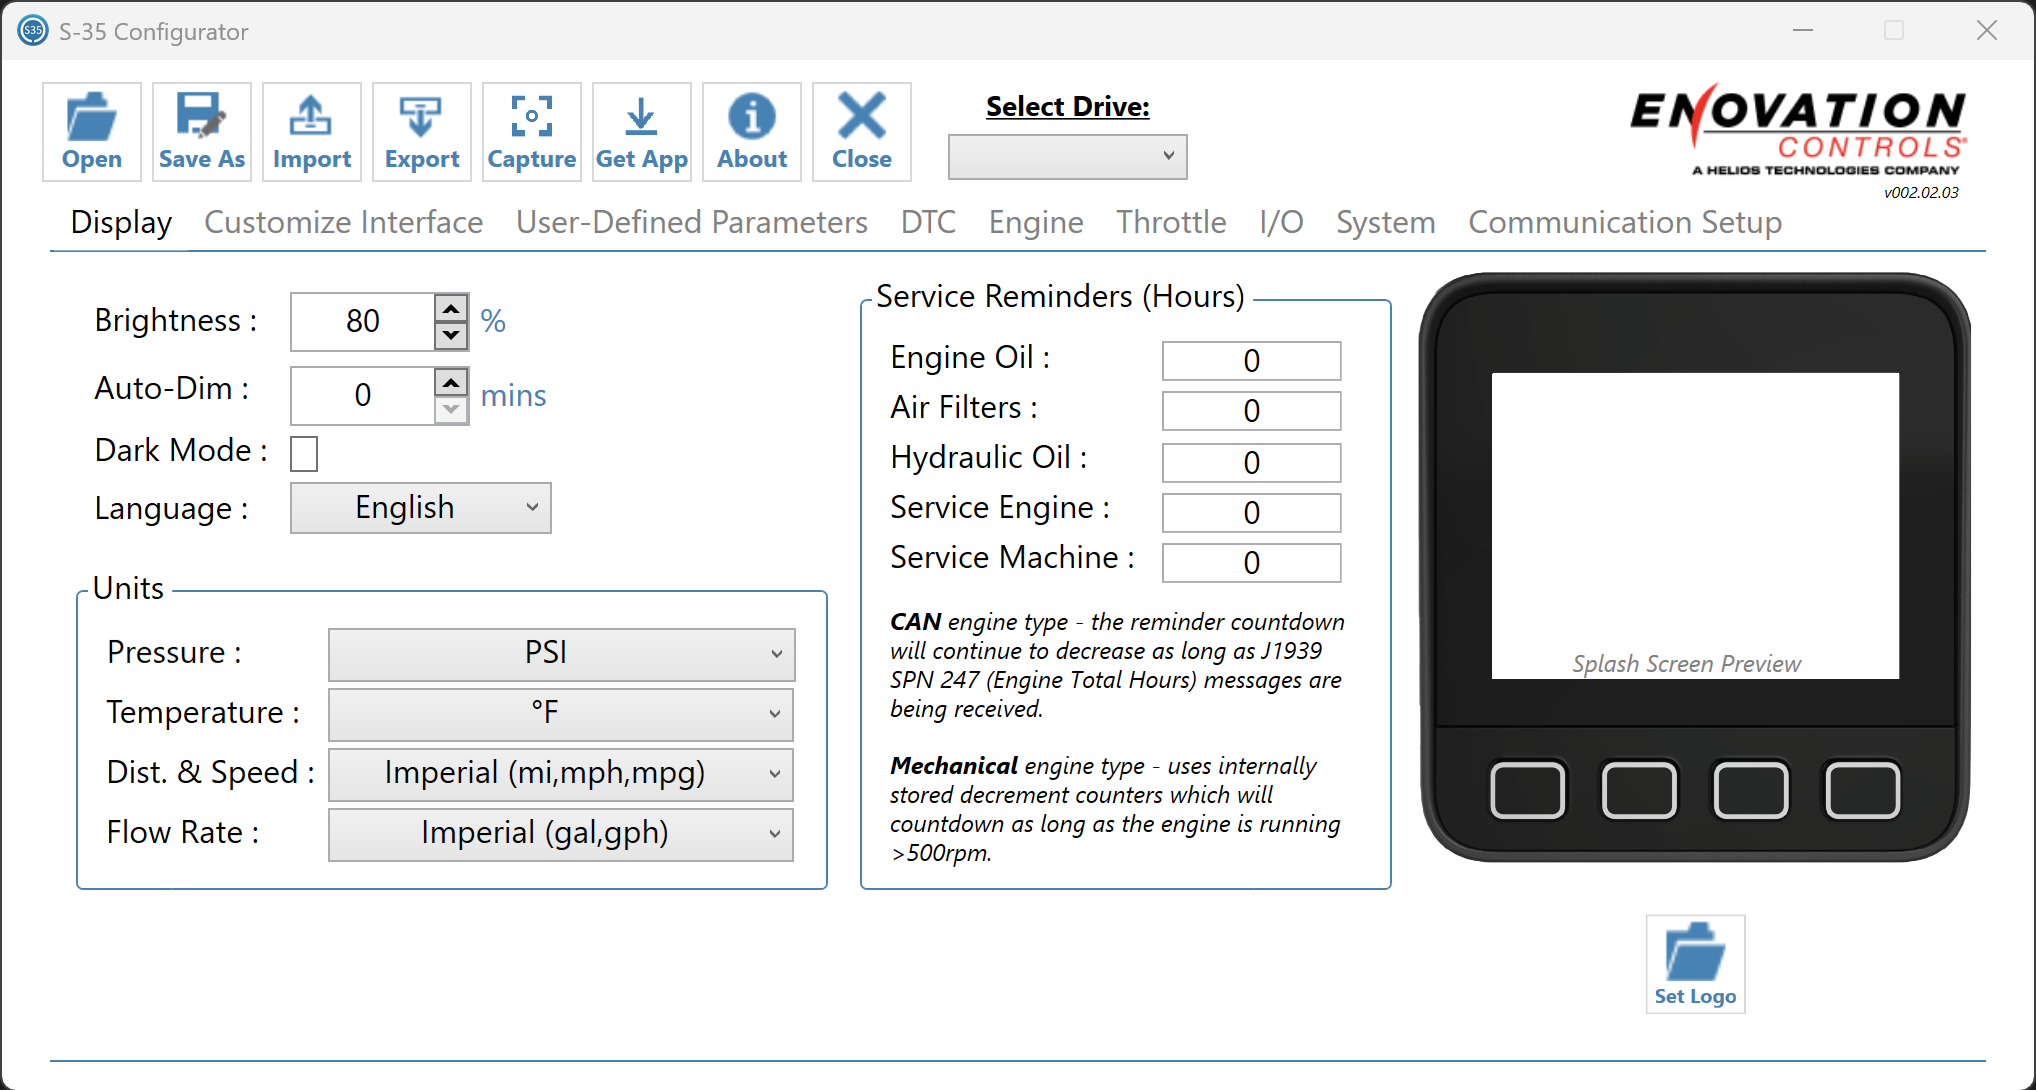Open the Select Drive dropdown
This screenshot has height=1090, width=2036.
click(1067, 157)
